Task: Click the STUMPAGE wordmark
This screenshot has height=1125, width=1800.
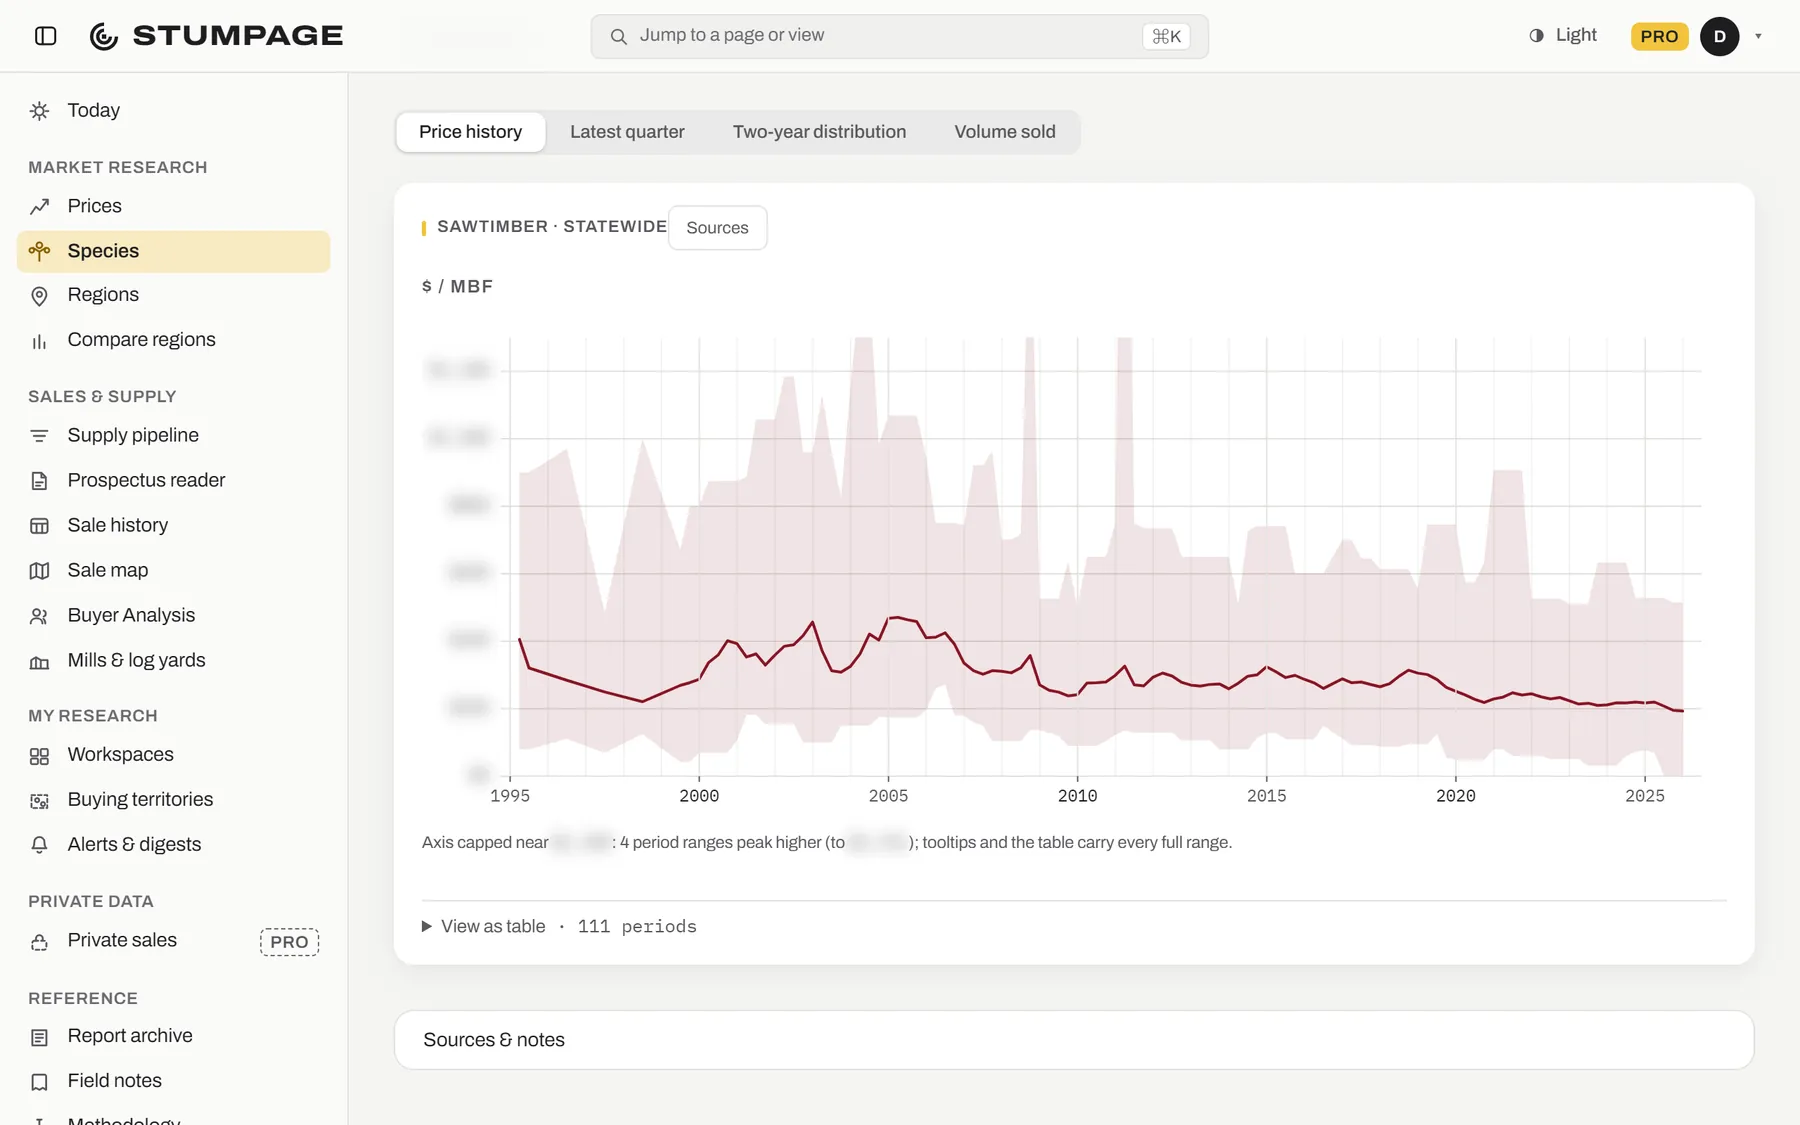Action: 237,36
